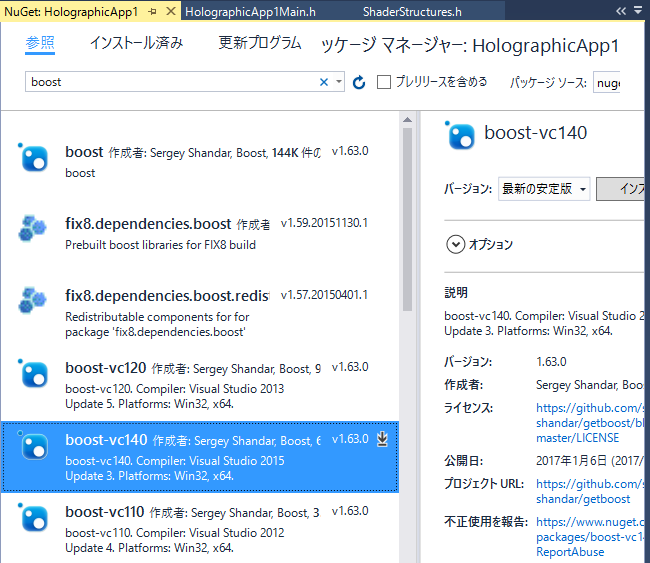This screenshot has height=563, width=650.
Task: Click the boost package icon
Action: click(34, 158)
